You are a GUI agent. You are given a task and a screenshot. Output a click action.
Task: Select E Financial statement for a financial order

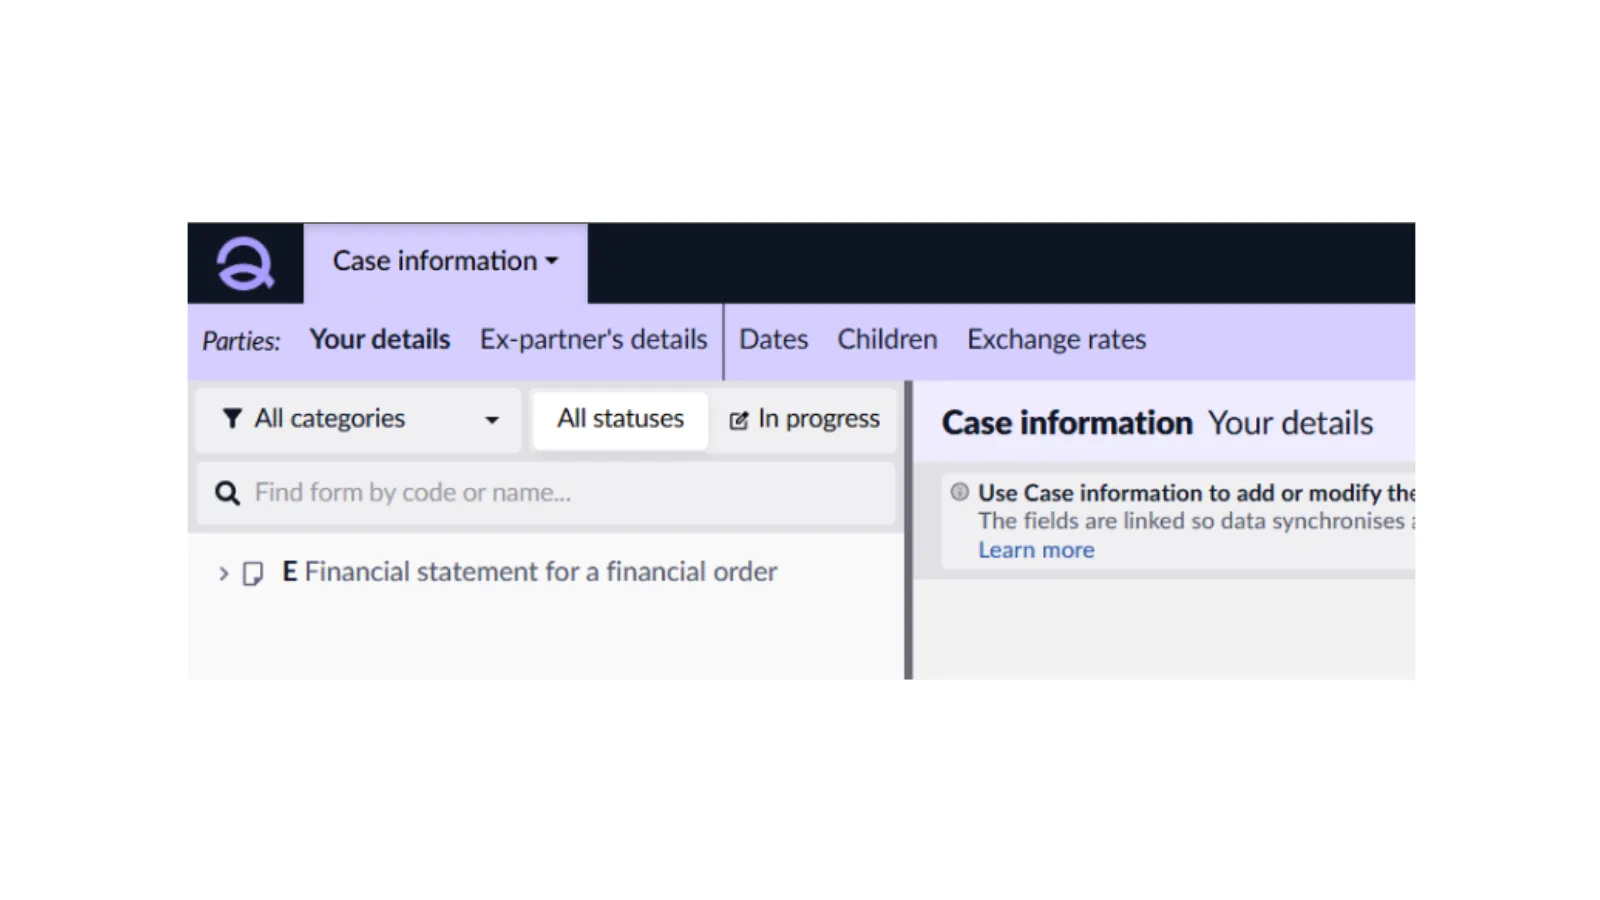(x=530, y=572)
